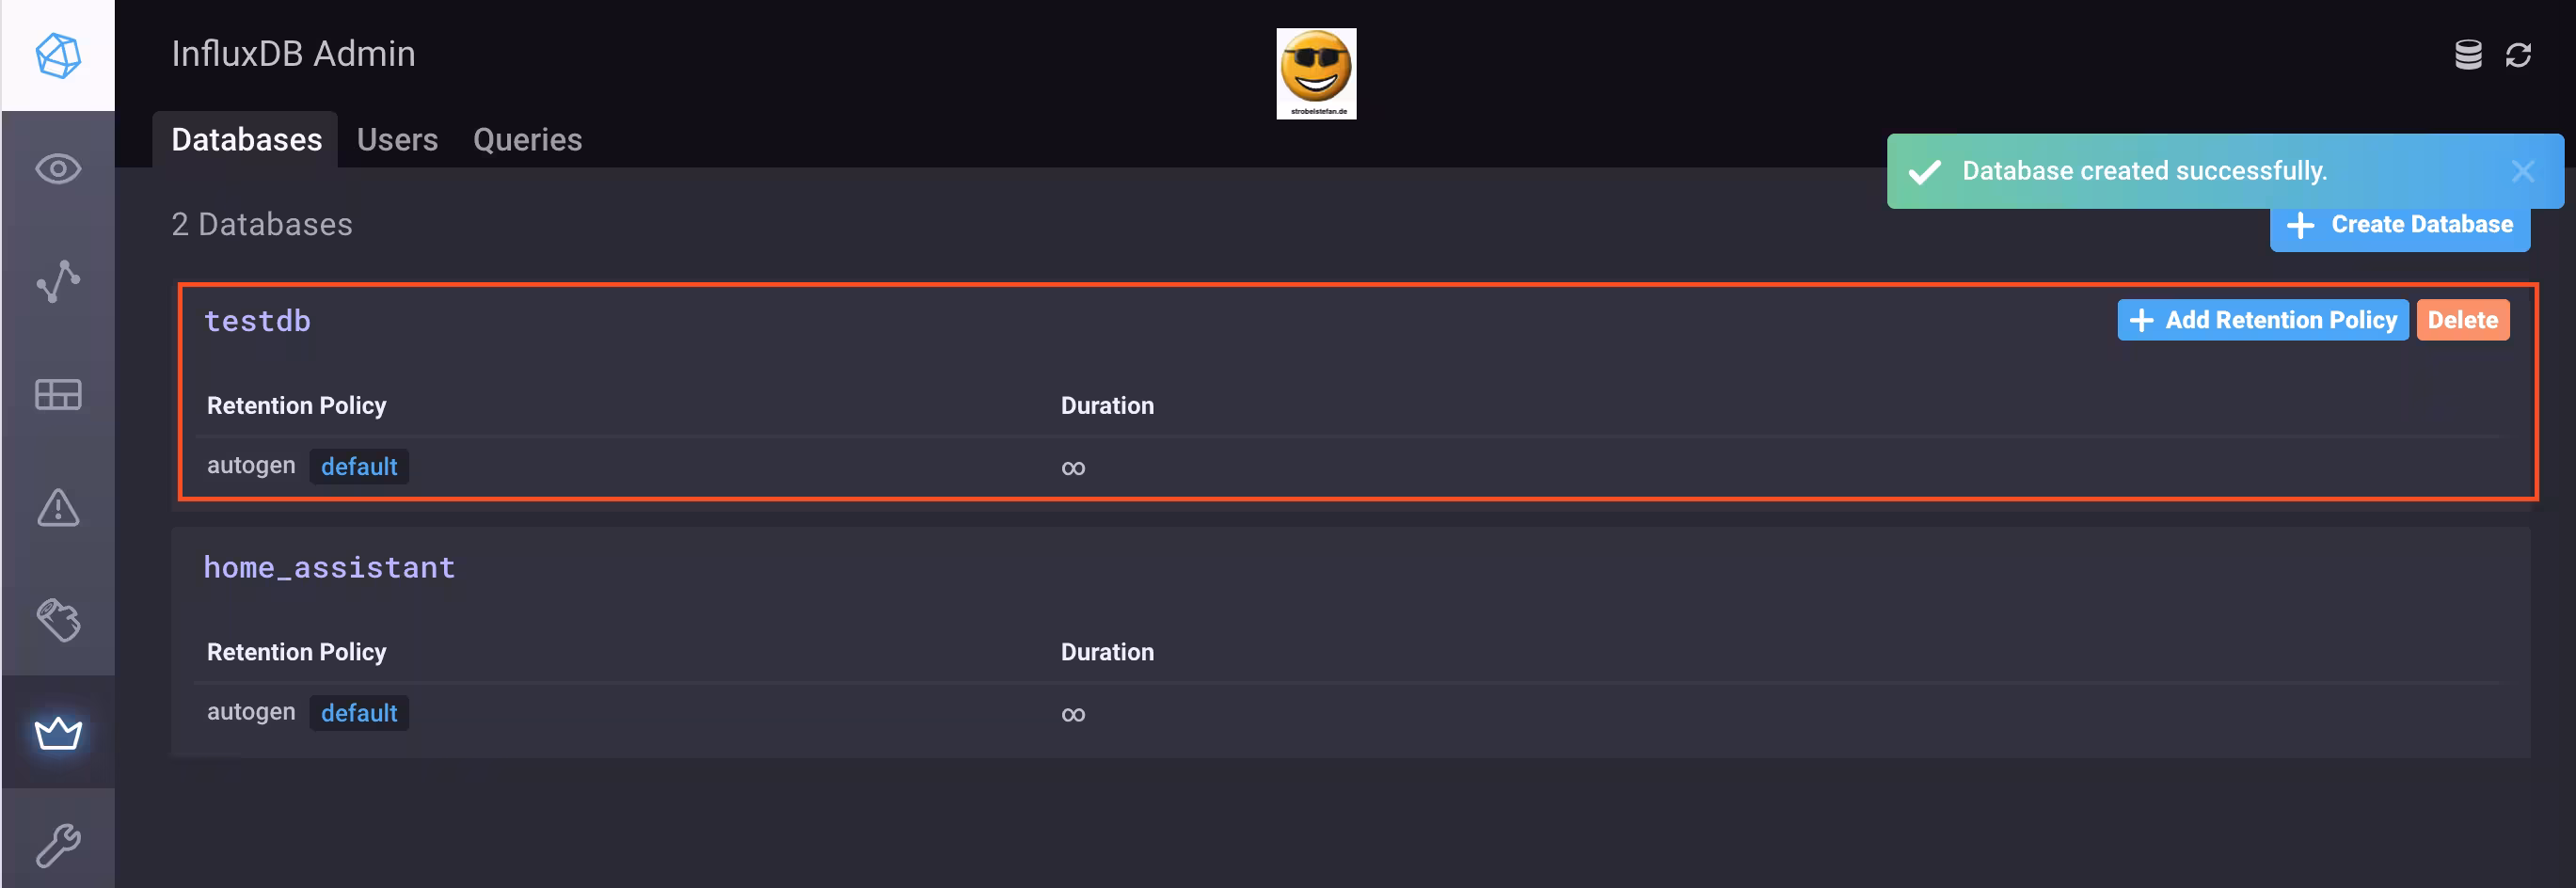Screen dimensions: 2576x888
Task: Switch to the Queries tab
Action: pos(527,139)
